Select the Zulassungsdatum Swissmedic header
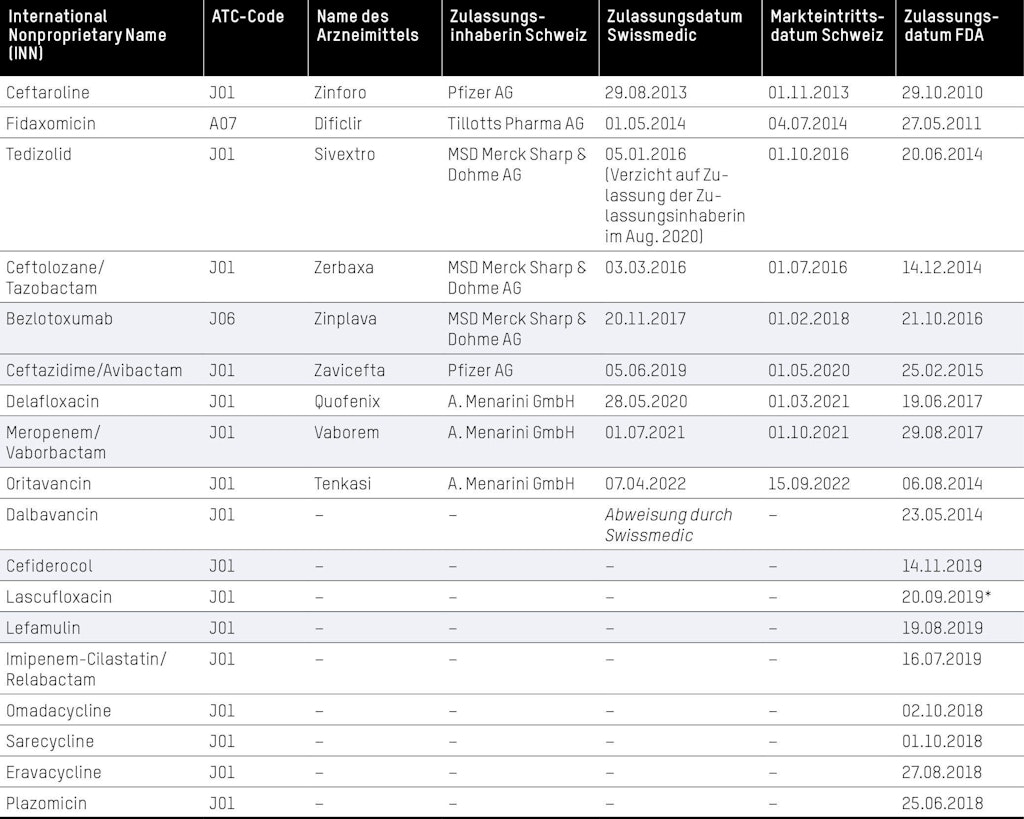 [674, 26]
